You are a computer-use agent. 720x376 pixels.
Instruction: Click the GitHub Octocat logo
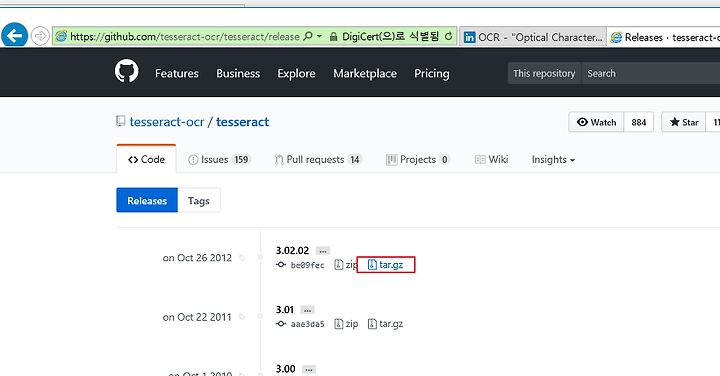point(126,71)
